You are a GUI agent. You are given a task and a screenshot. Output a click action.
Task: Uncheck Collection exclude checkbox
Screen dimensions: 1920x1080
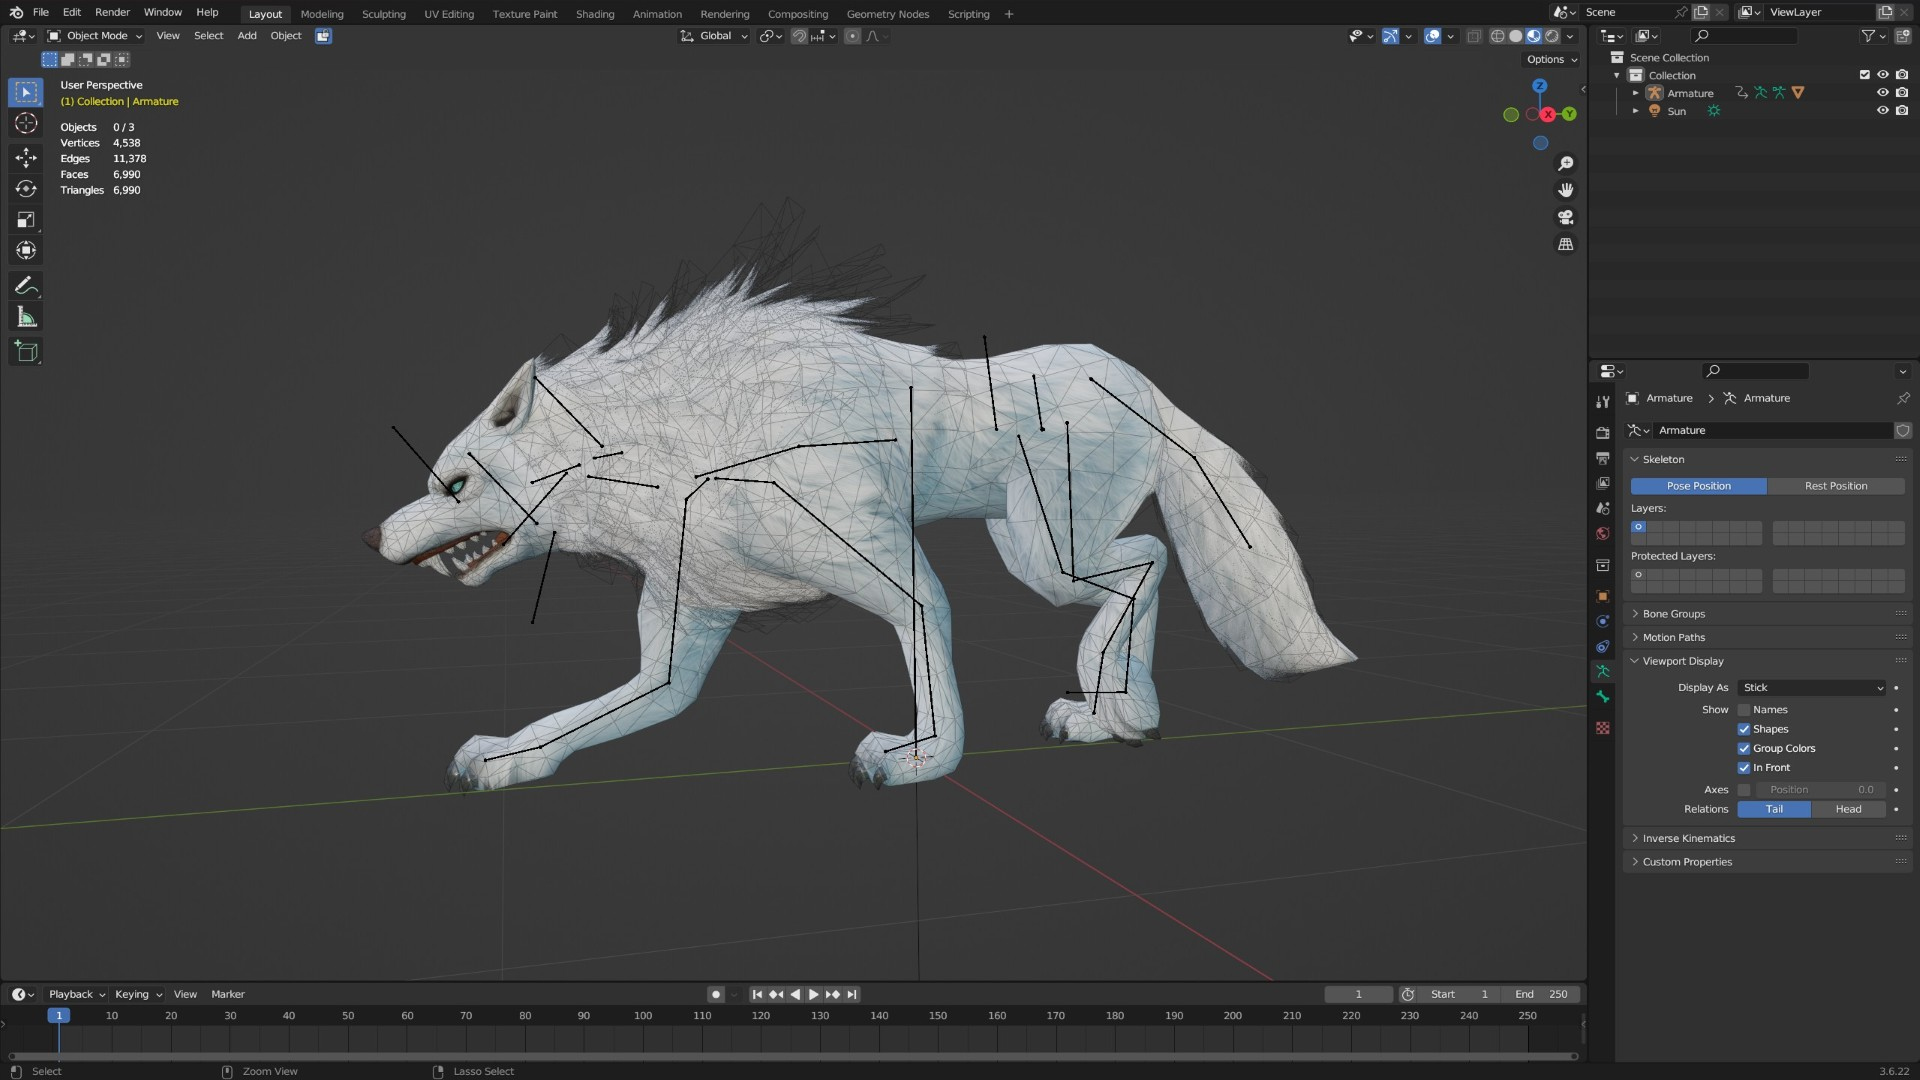coord(1864,75)
